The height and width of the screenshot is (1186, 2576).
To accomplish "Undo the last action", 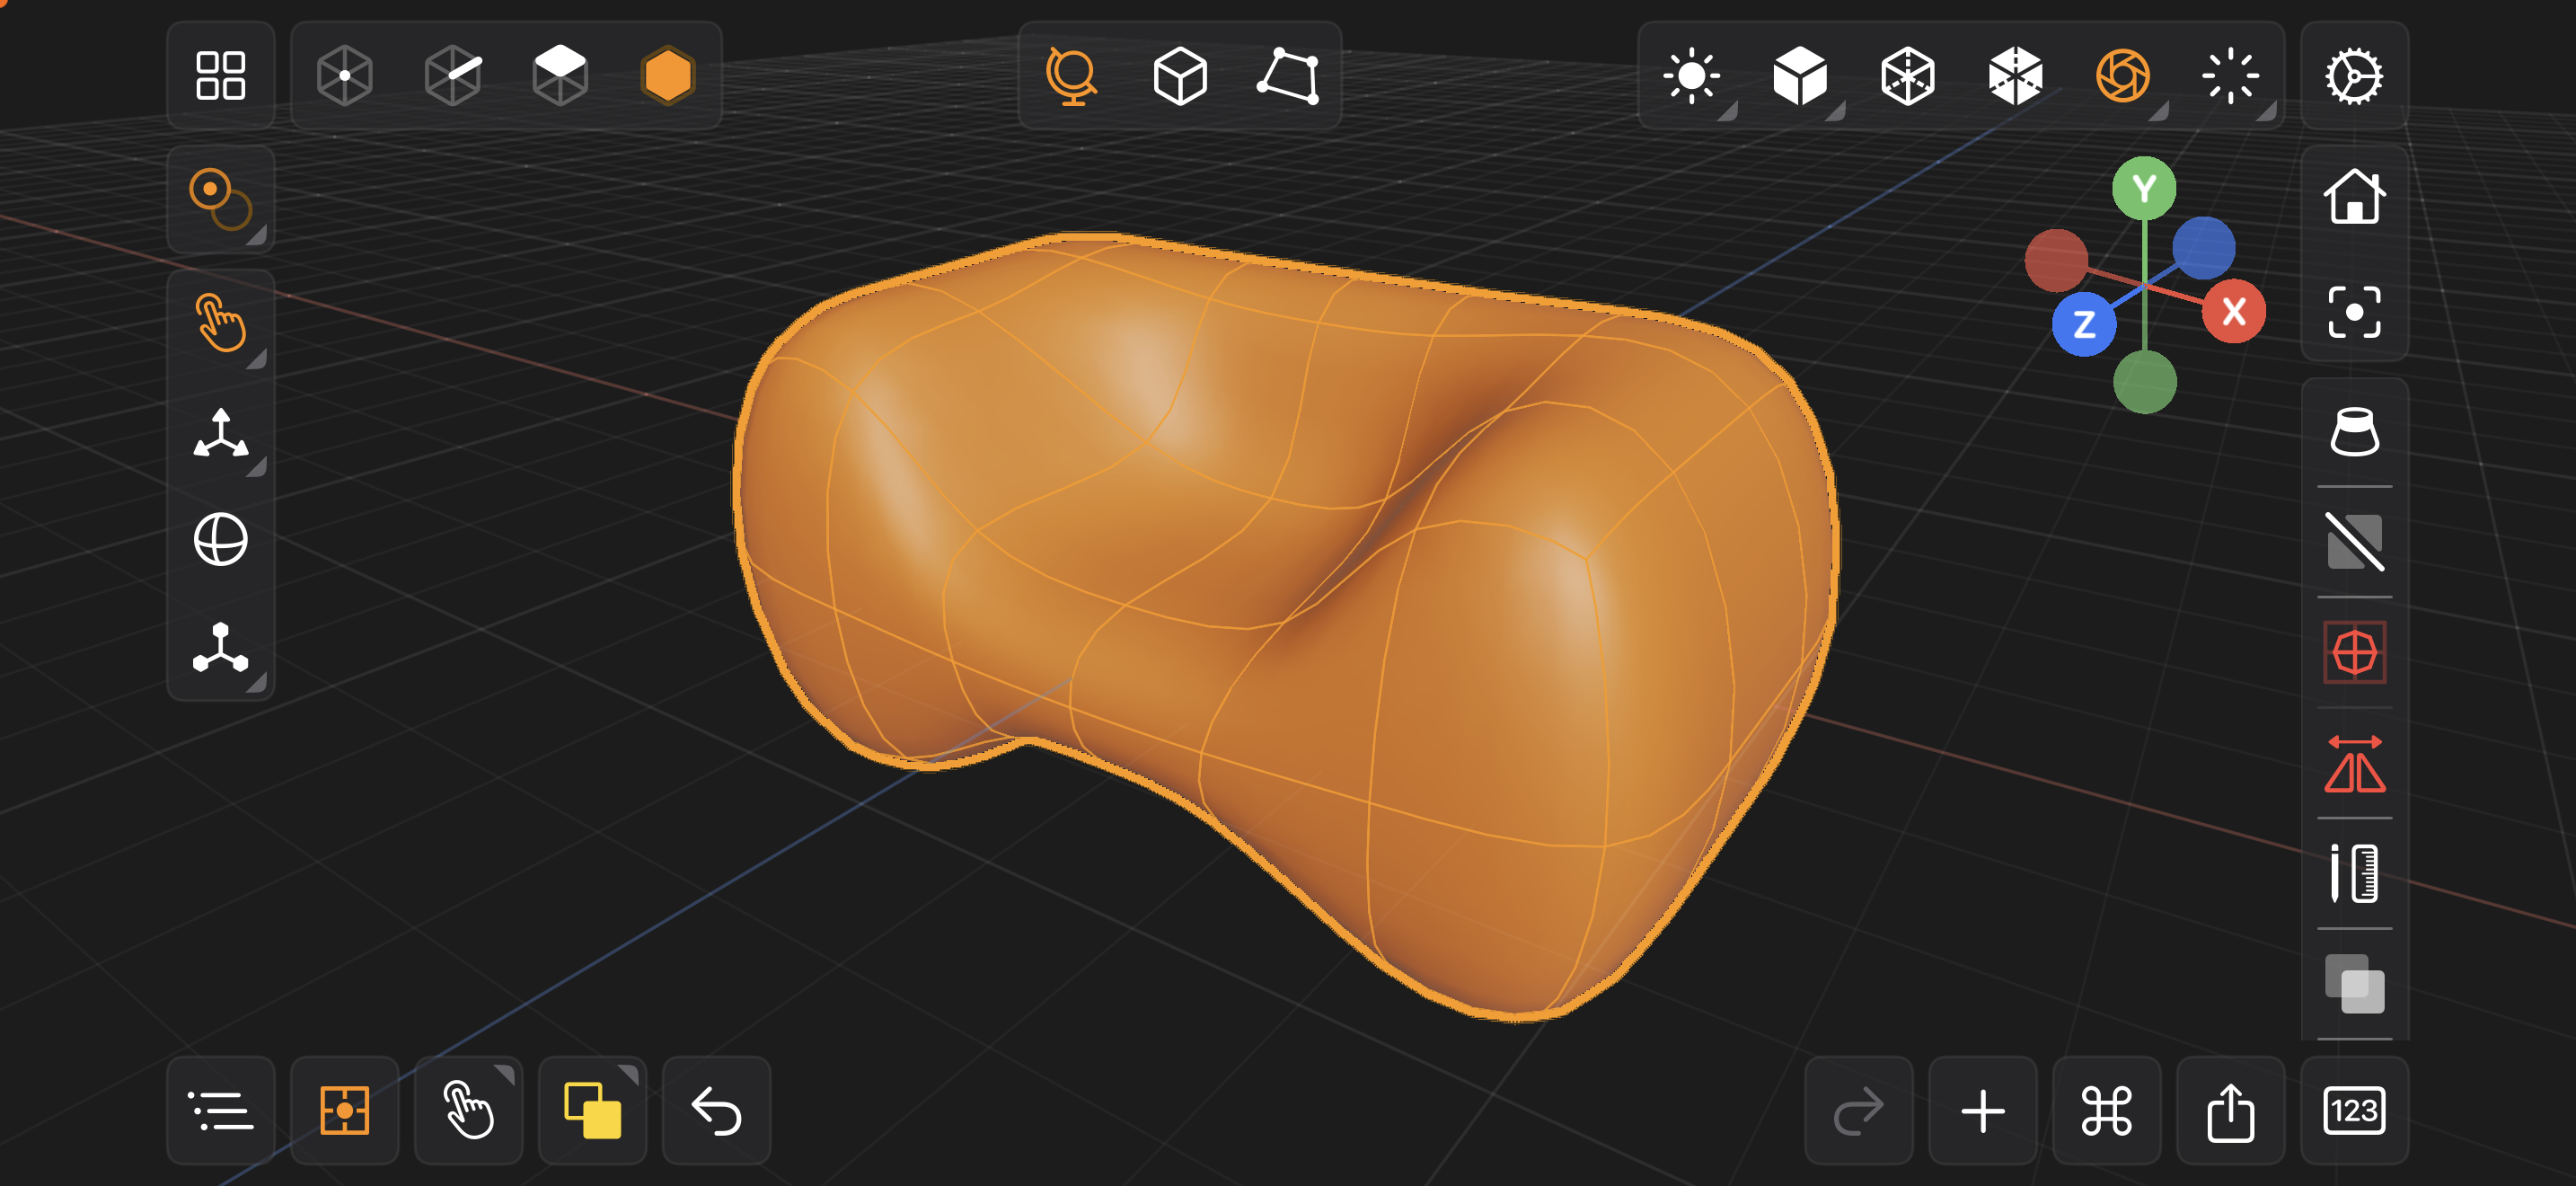I will pyautogui.click(x=716, y=1110).
